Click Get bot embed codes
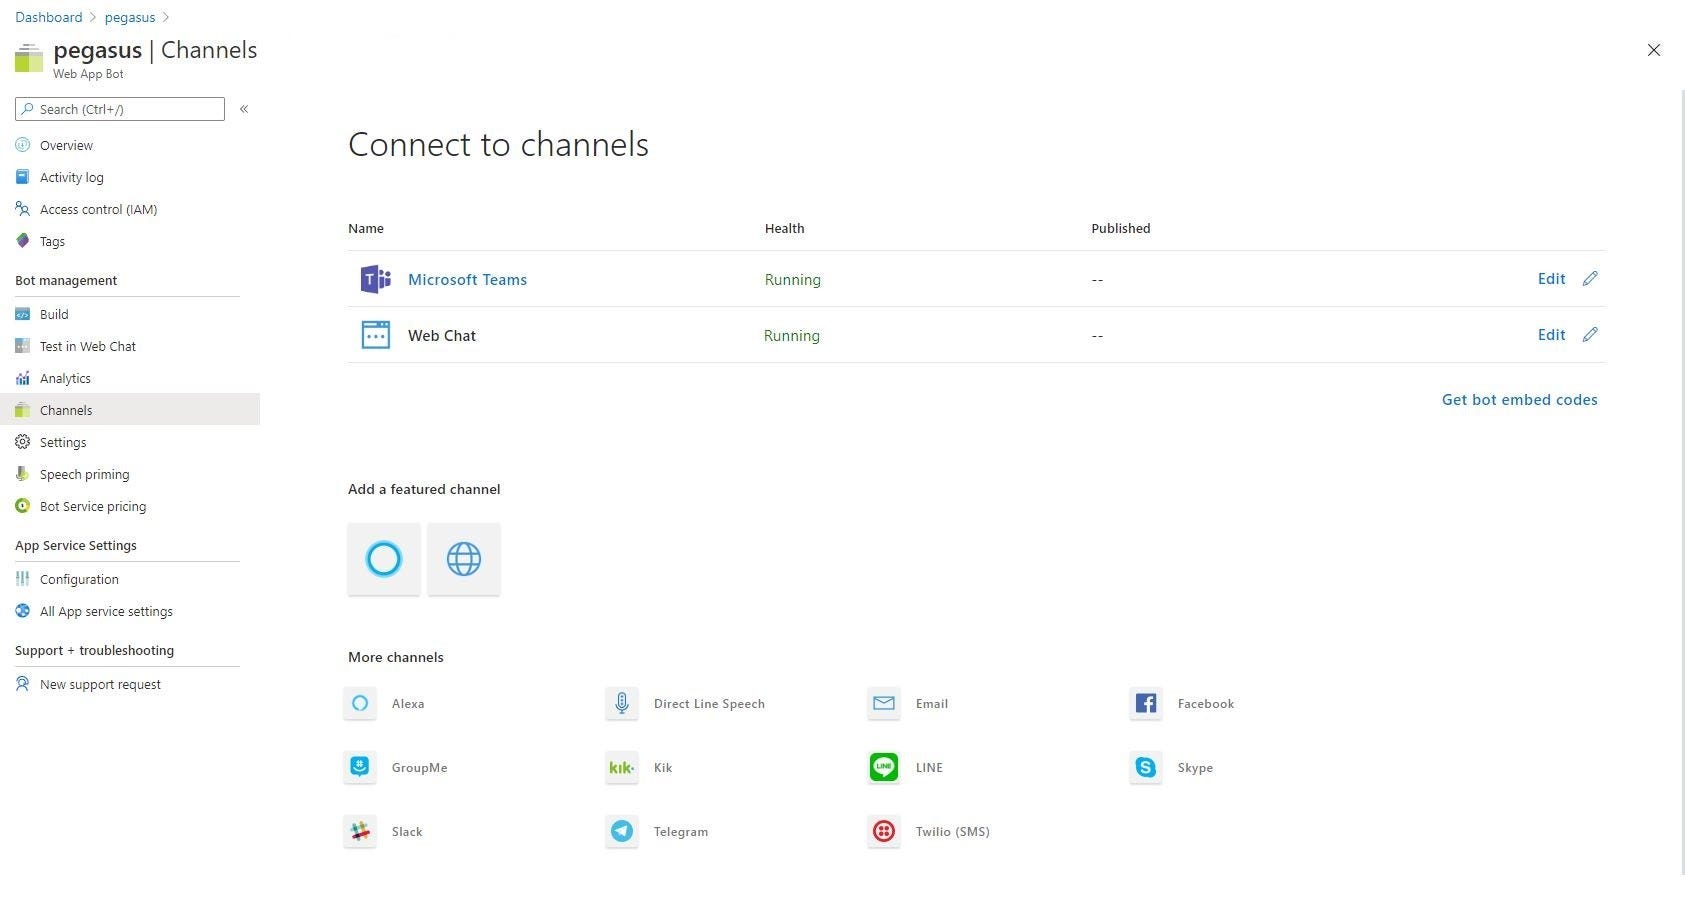 (1519, 400)
